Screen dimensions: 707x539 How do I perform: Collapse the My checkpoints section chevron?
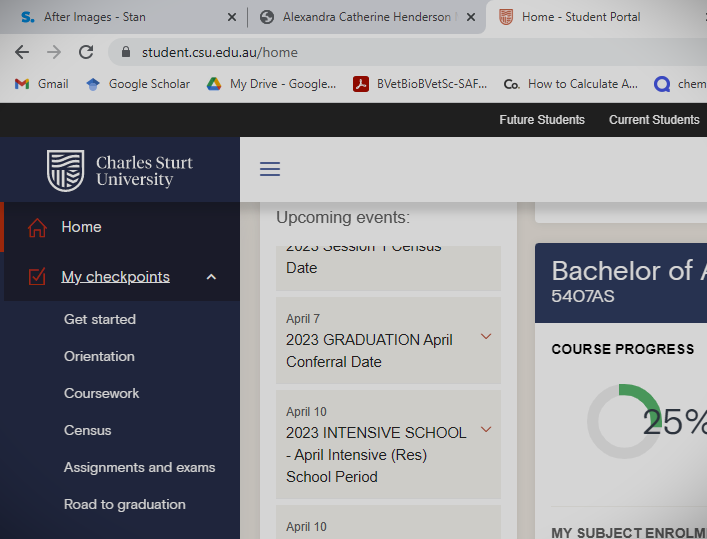(x=211, y=277)
